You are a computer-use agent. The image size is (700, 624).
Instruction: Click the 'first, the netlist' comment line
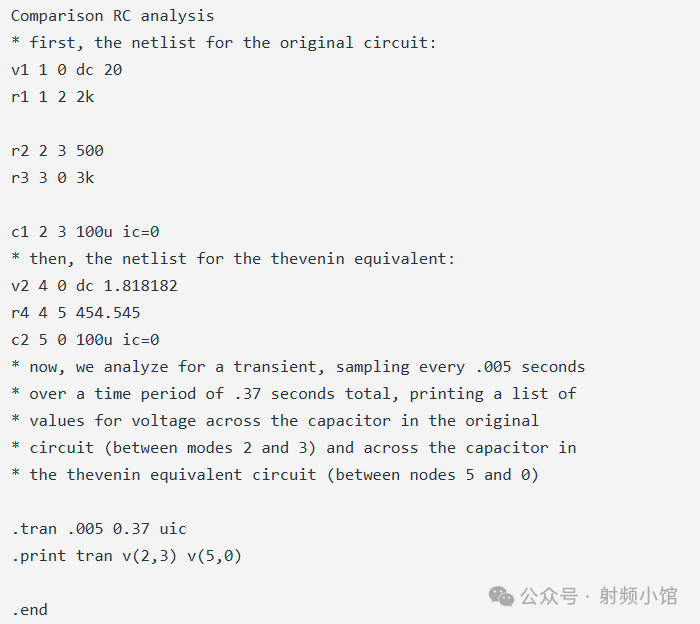[223, 43]
